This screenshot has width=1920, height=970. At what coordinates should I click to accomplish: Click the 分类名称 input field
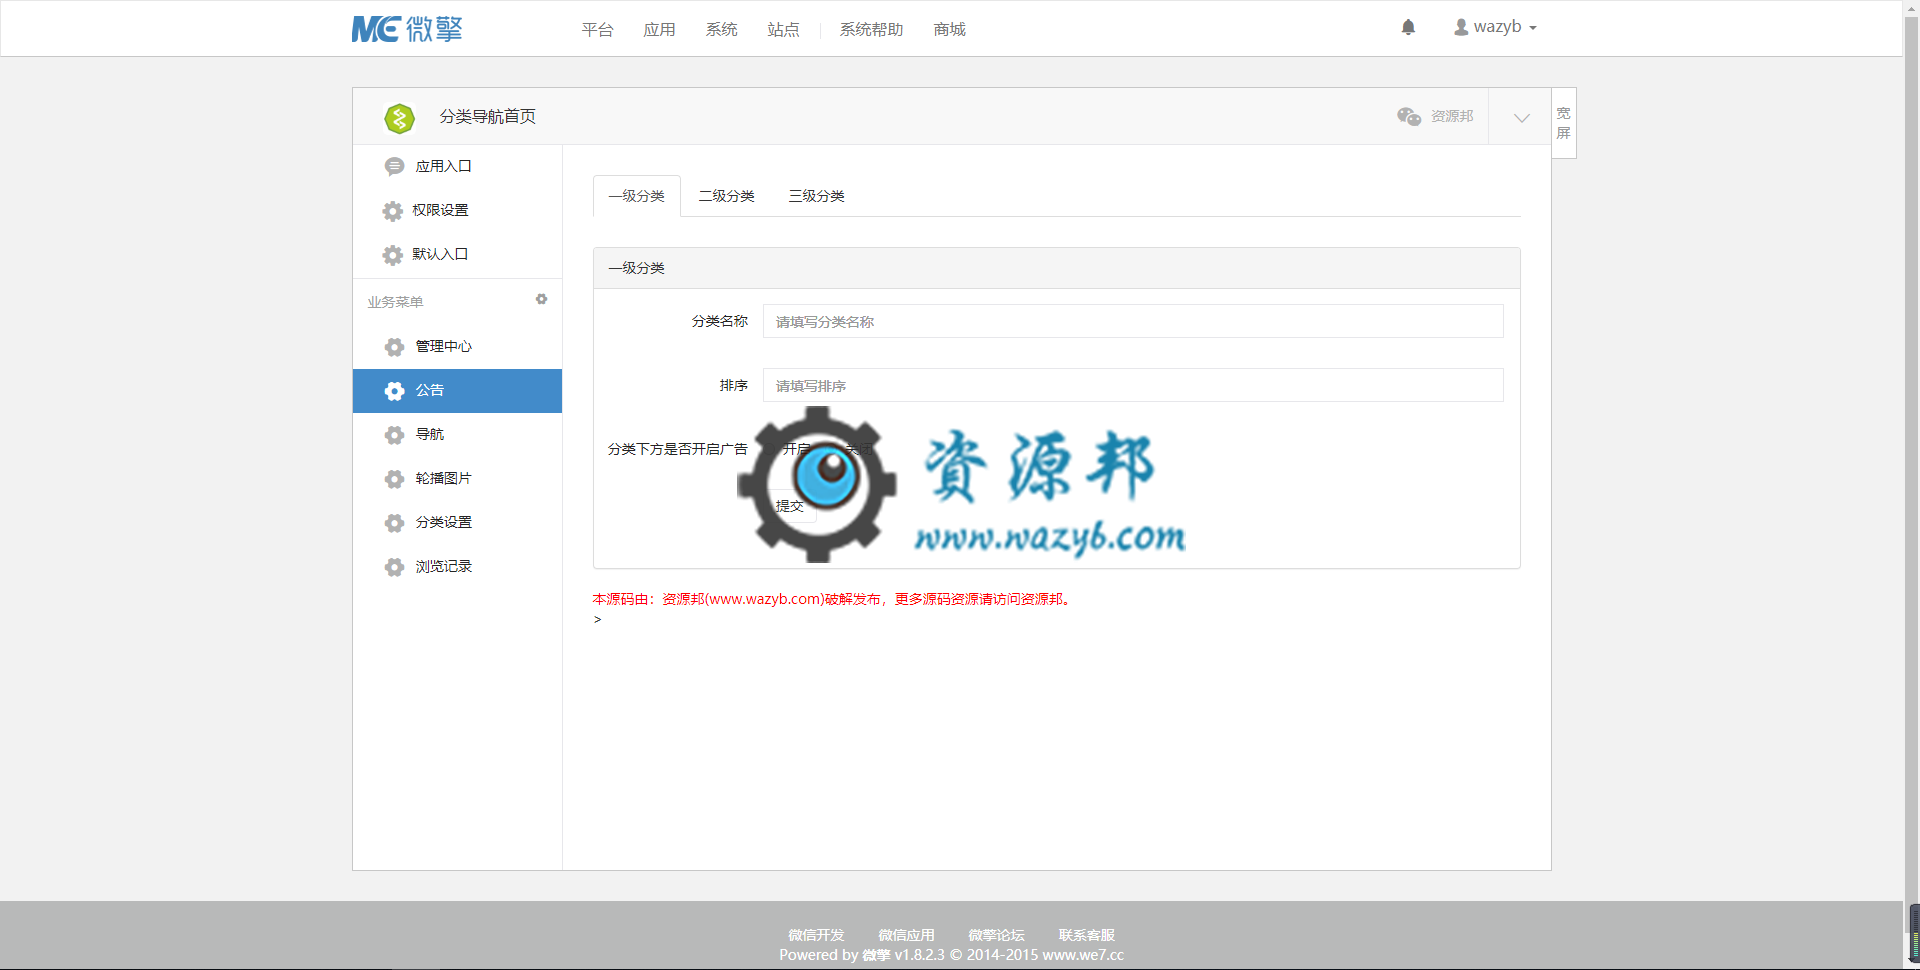click(1133, 321)
